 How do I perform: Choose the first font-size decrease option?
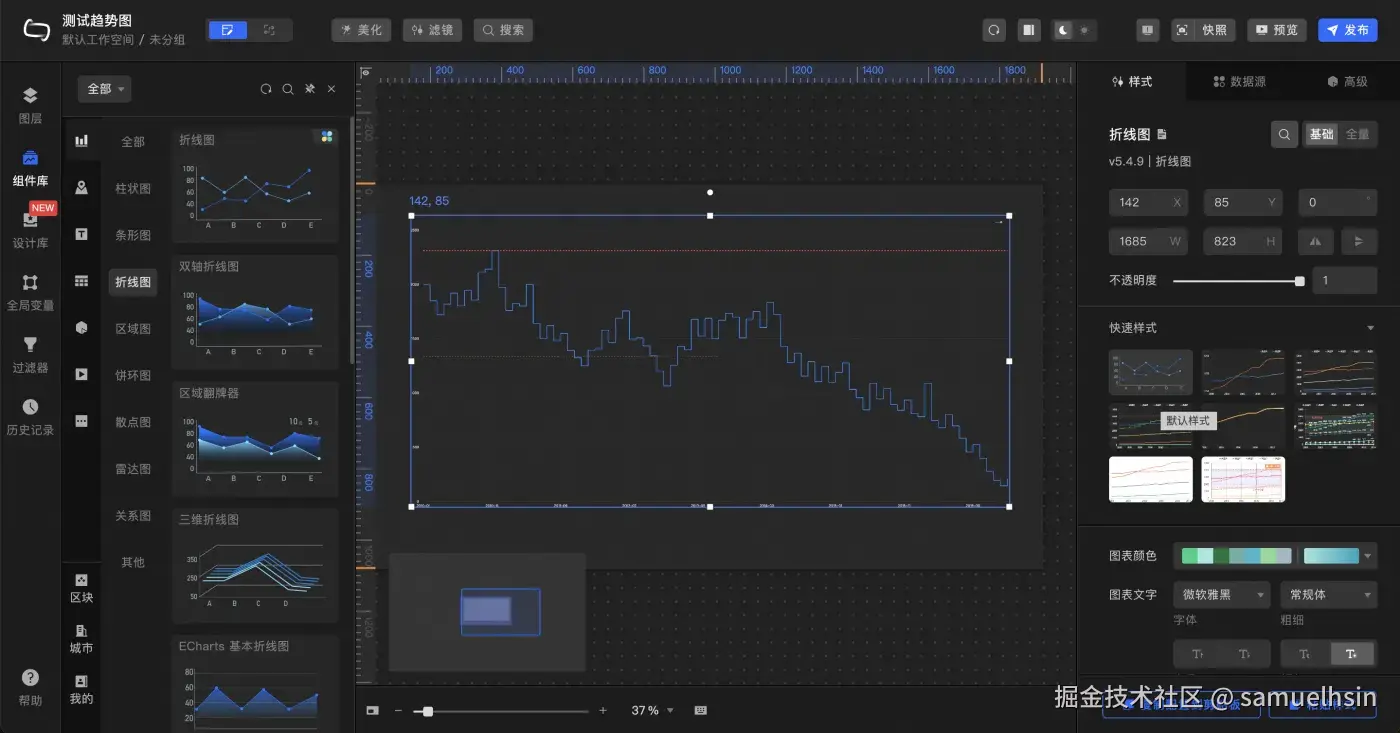point(1198,654)
